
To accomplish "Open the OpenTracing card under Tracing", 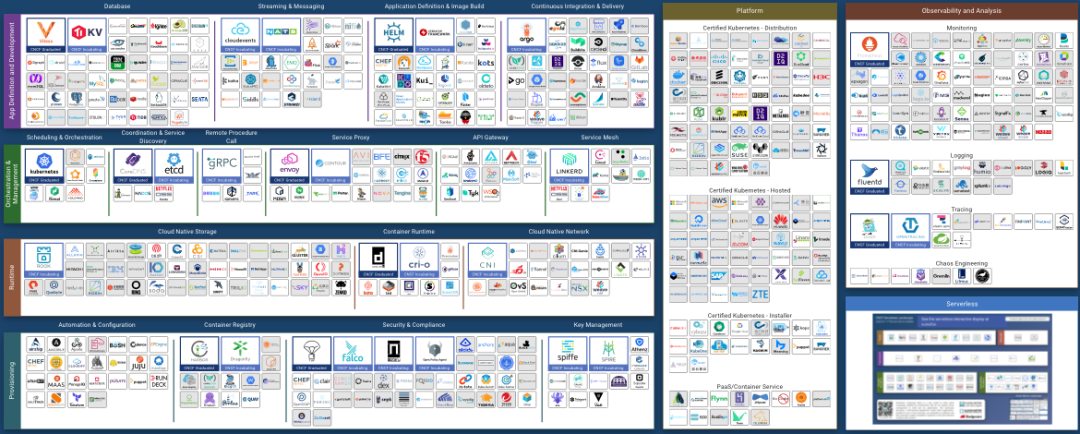I will point(911,231).
